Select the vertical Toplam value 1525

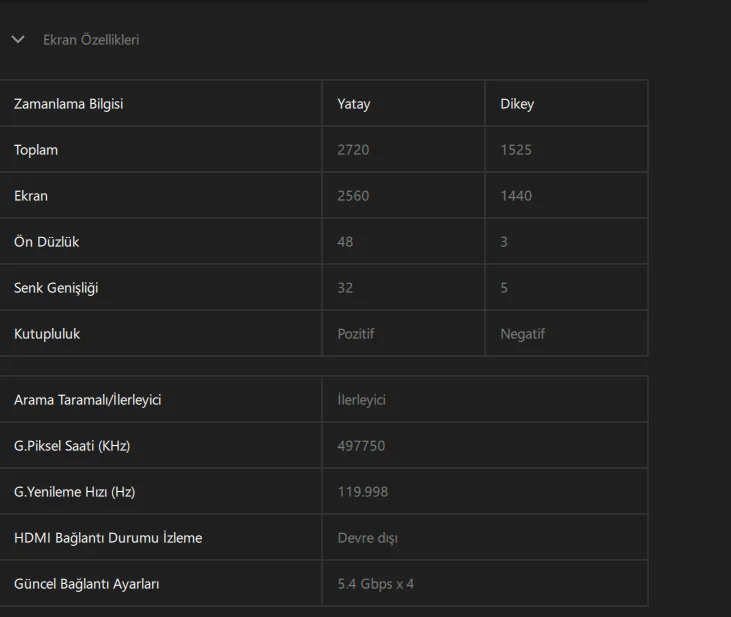pos(516,150)
